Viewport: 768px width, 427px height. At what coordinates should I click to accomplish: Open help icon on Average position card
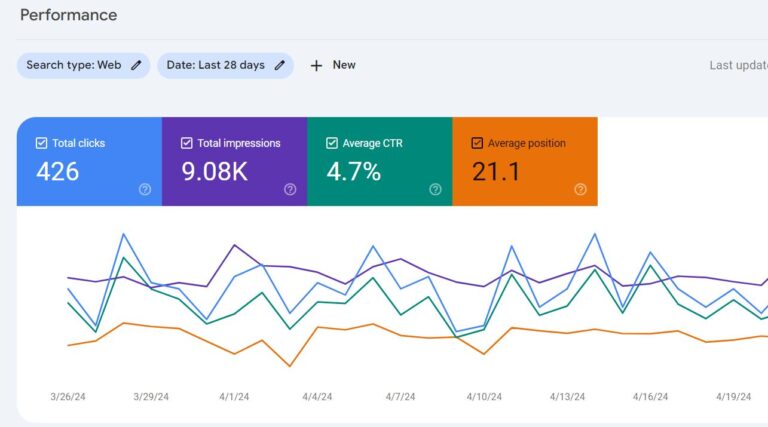(580, 189)
